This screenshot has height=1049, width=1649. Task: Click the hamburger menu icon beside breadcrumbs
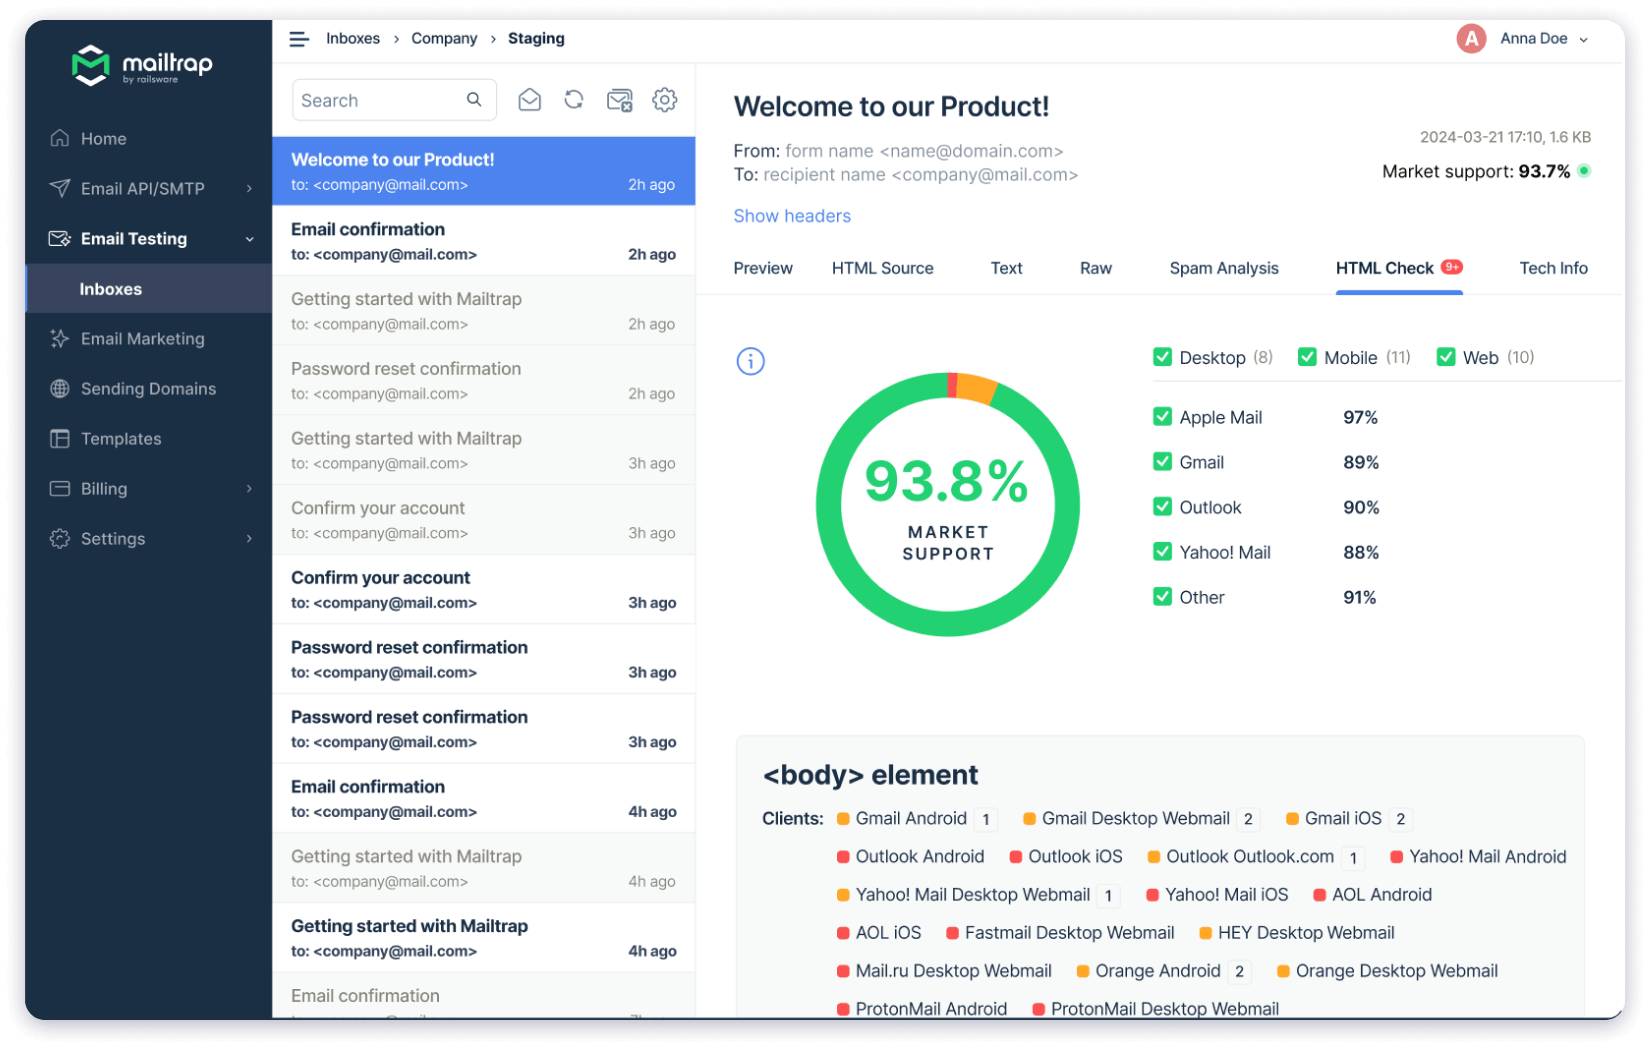(298, 39)
